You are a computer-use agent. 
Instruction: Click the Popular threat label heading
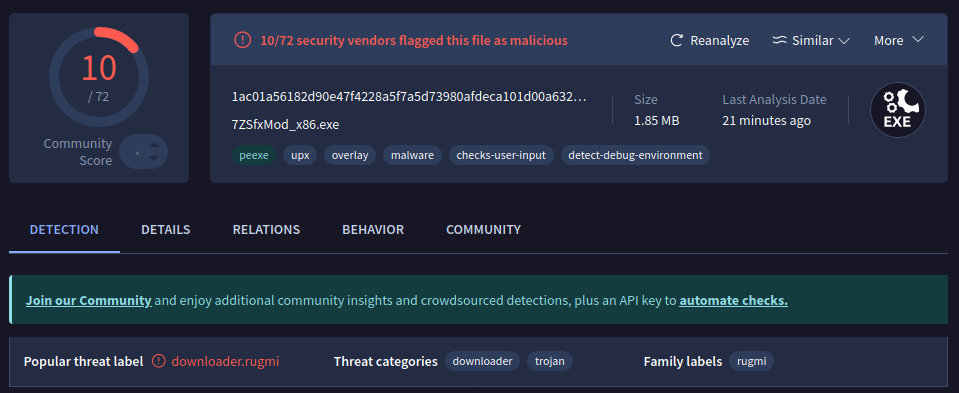(x=83, y=361)
